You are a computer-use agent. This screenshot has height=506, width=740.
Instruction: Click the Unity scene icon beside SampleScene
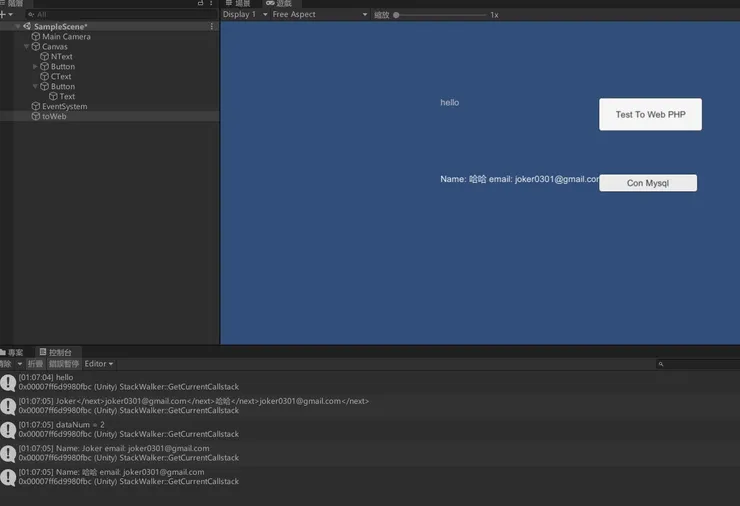point(27,26)
